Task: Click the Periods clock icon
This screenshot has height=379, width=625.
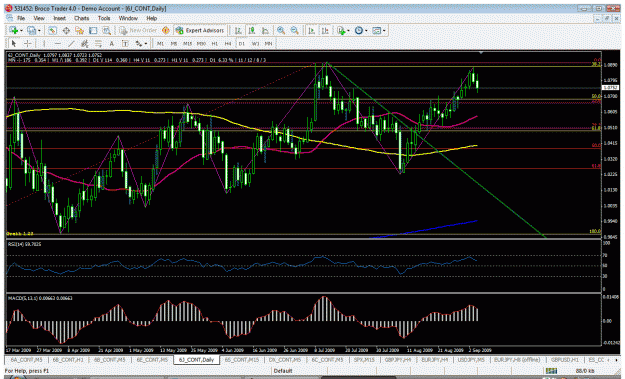Action: point(359,31)
